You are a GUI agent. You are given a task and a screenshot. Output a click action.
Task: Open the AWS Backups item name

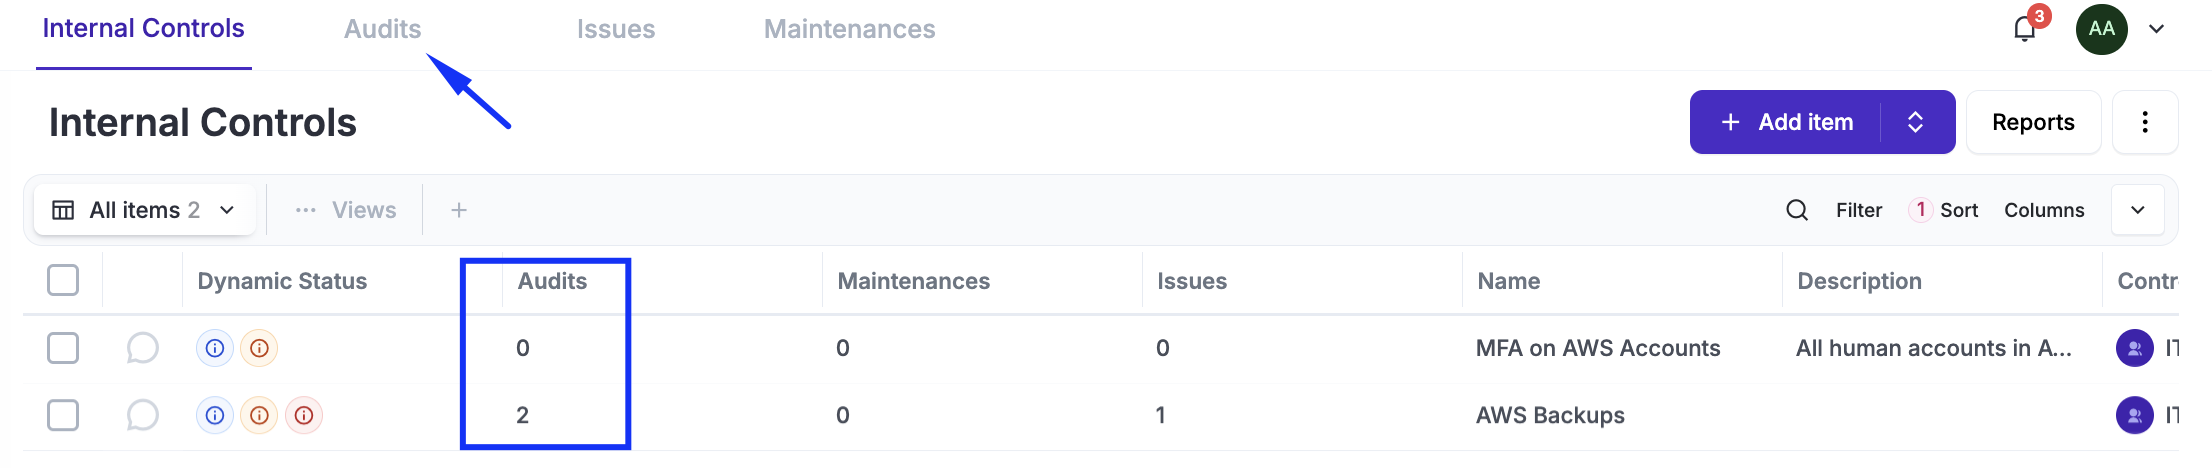click(1550, 415)
